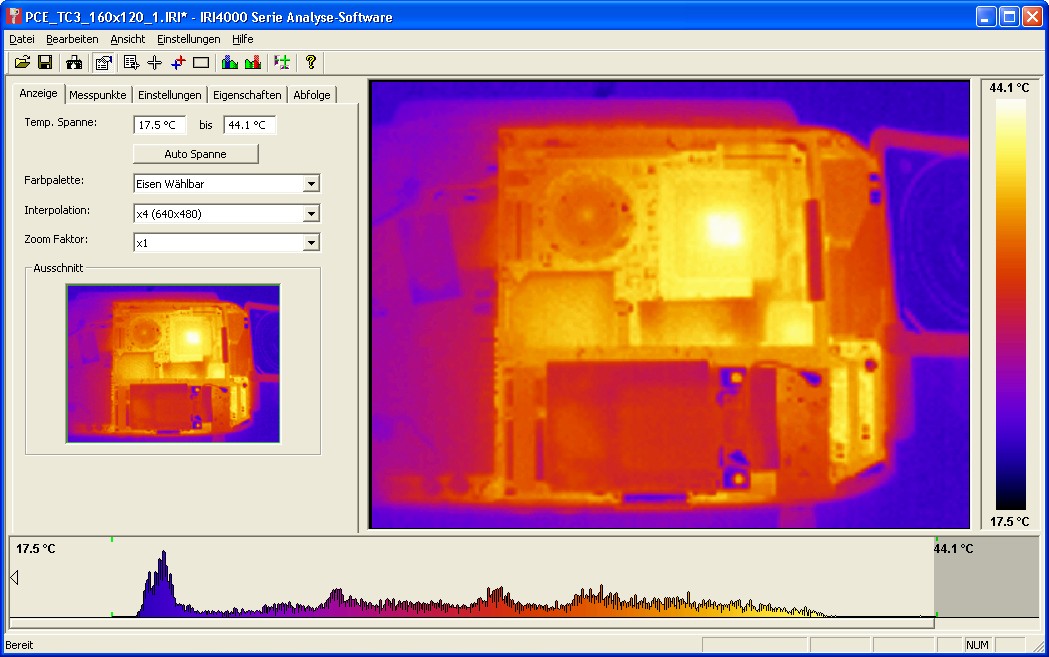The width and height of the screenshot is (1049, 657).
Task: Open the Interpolation dropdown list
Action: point(311,214)
